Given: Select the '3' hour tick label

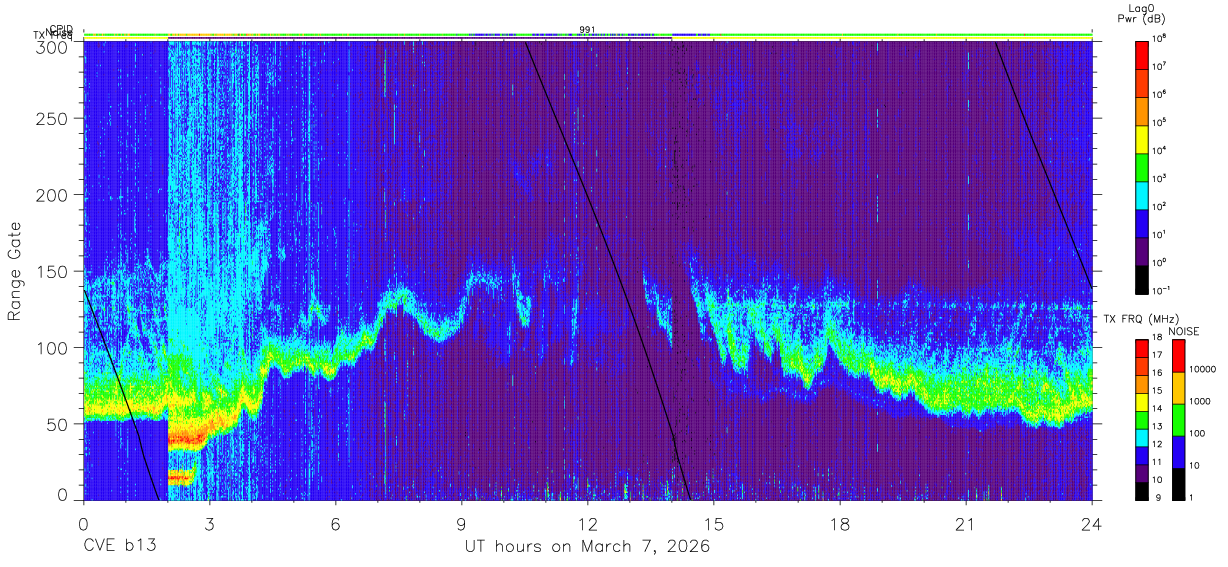Looking at the screenshot, I should 209,525.
